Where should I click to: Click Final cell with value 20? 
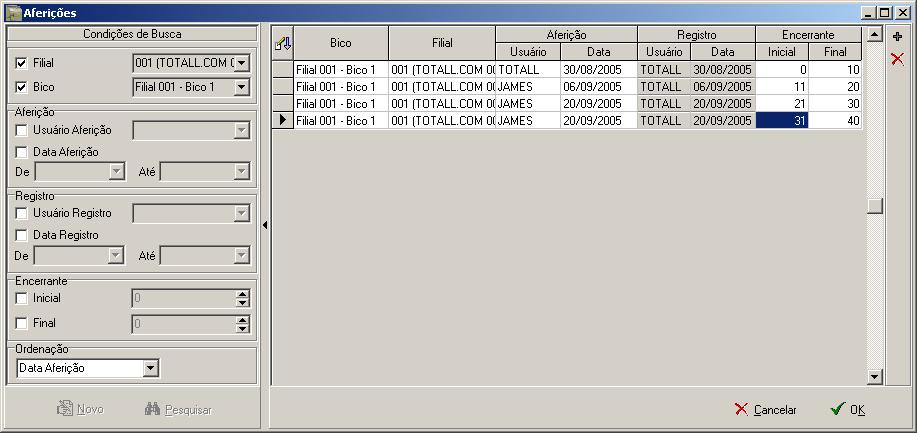[835, 87]
